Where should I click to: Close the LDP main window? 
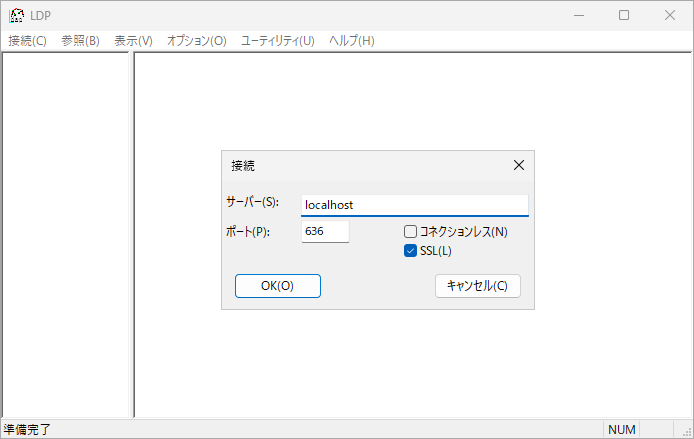670,15
